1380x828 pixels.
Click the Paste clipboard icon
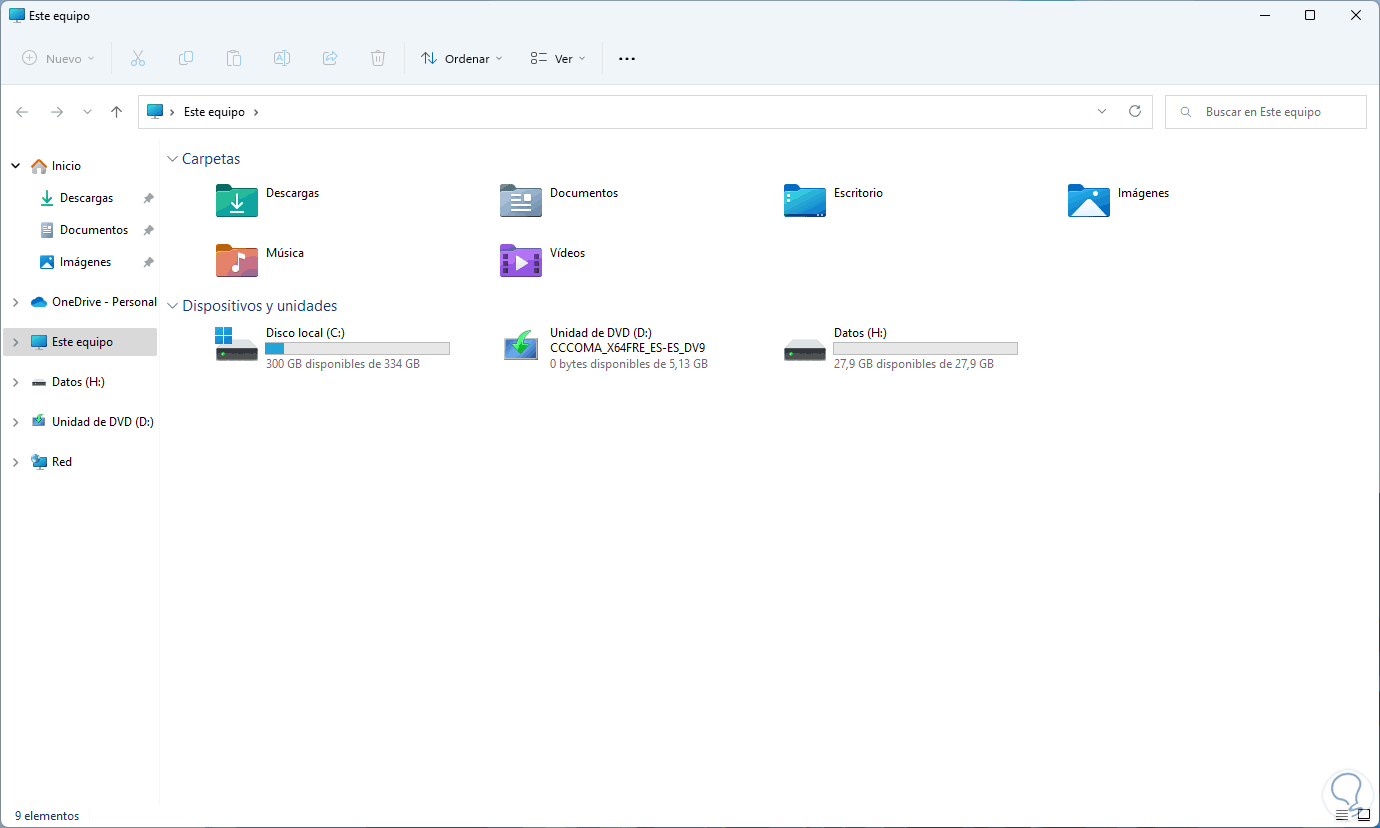coord(234,59)
